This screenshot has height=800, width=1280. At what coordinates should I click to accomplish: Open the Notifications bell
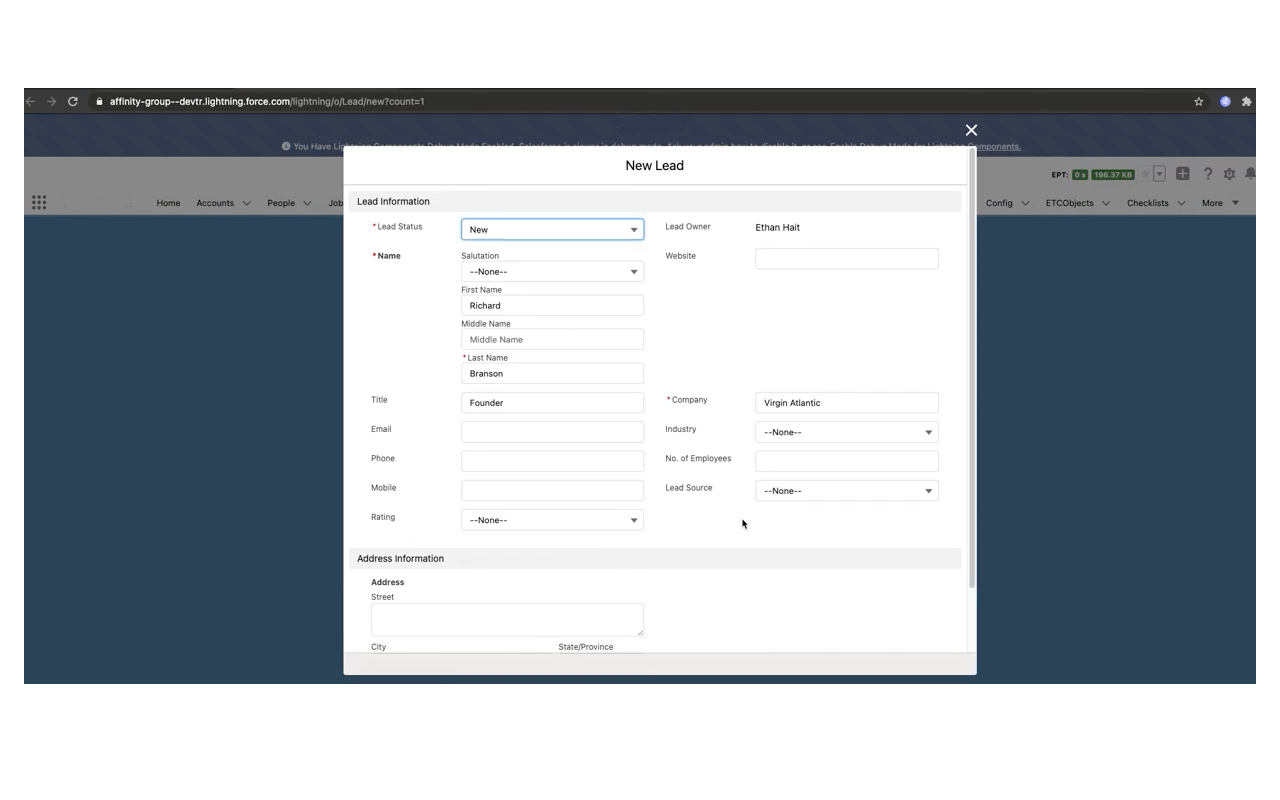1250,174
